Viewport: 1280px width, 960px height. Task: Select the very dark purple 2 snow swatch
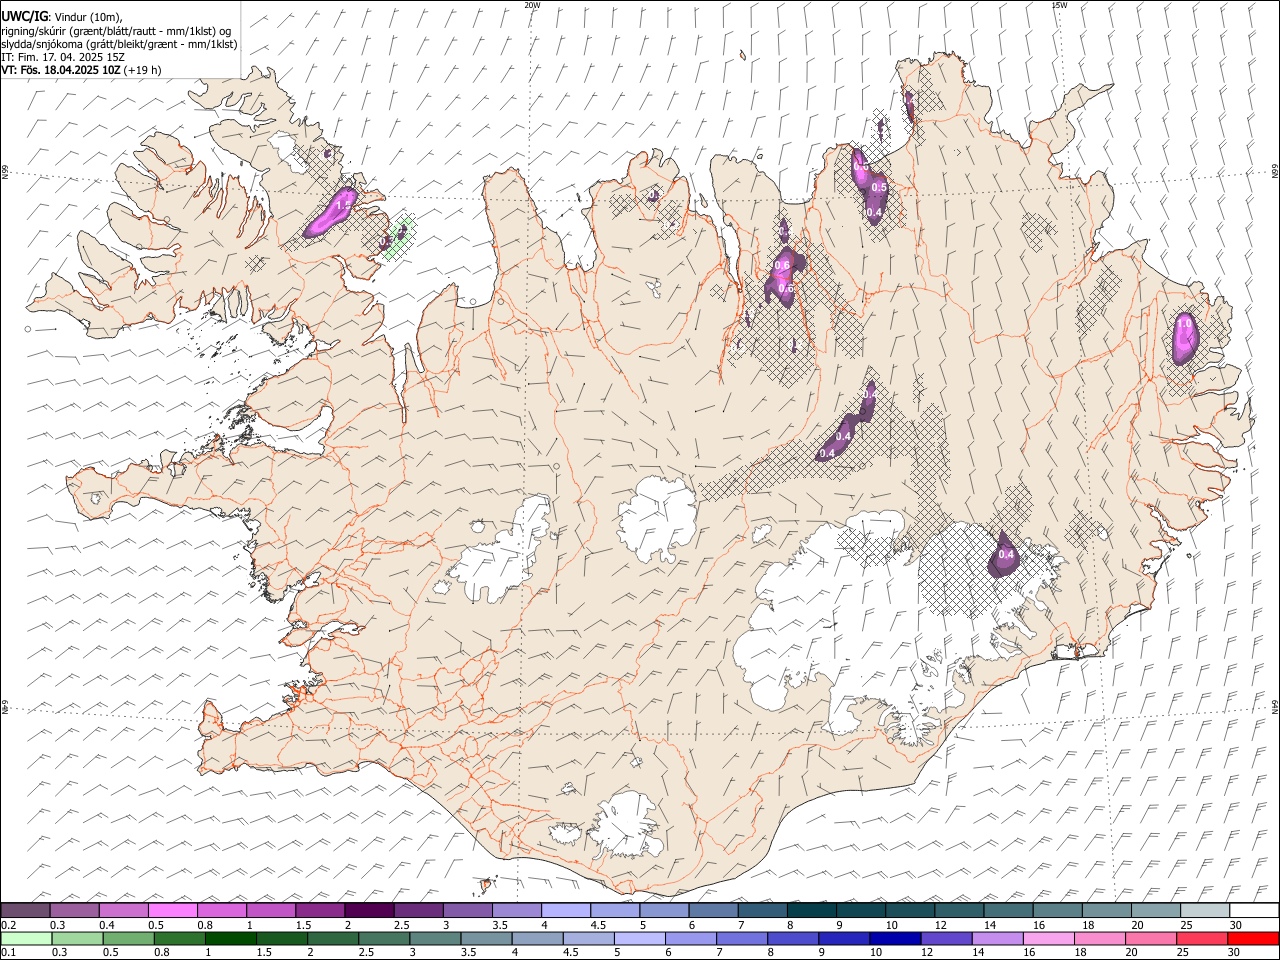pos(369,911)
